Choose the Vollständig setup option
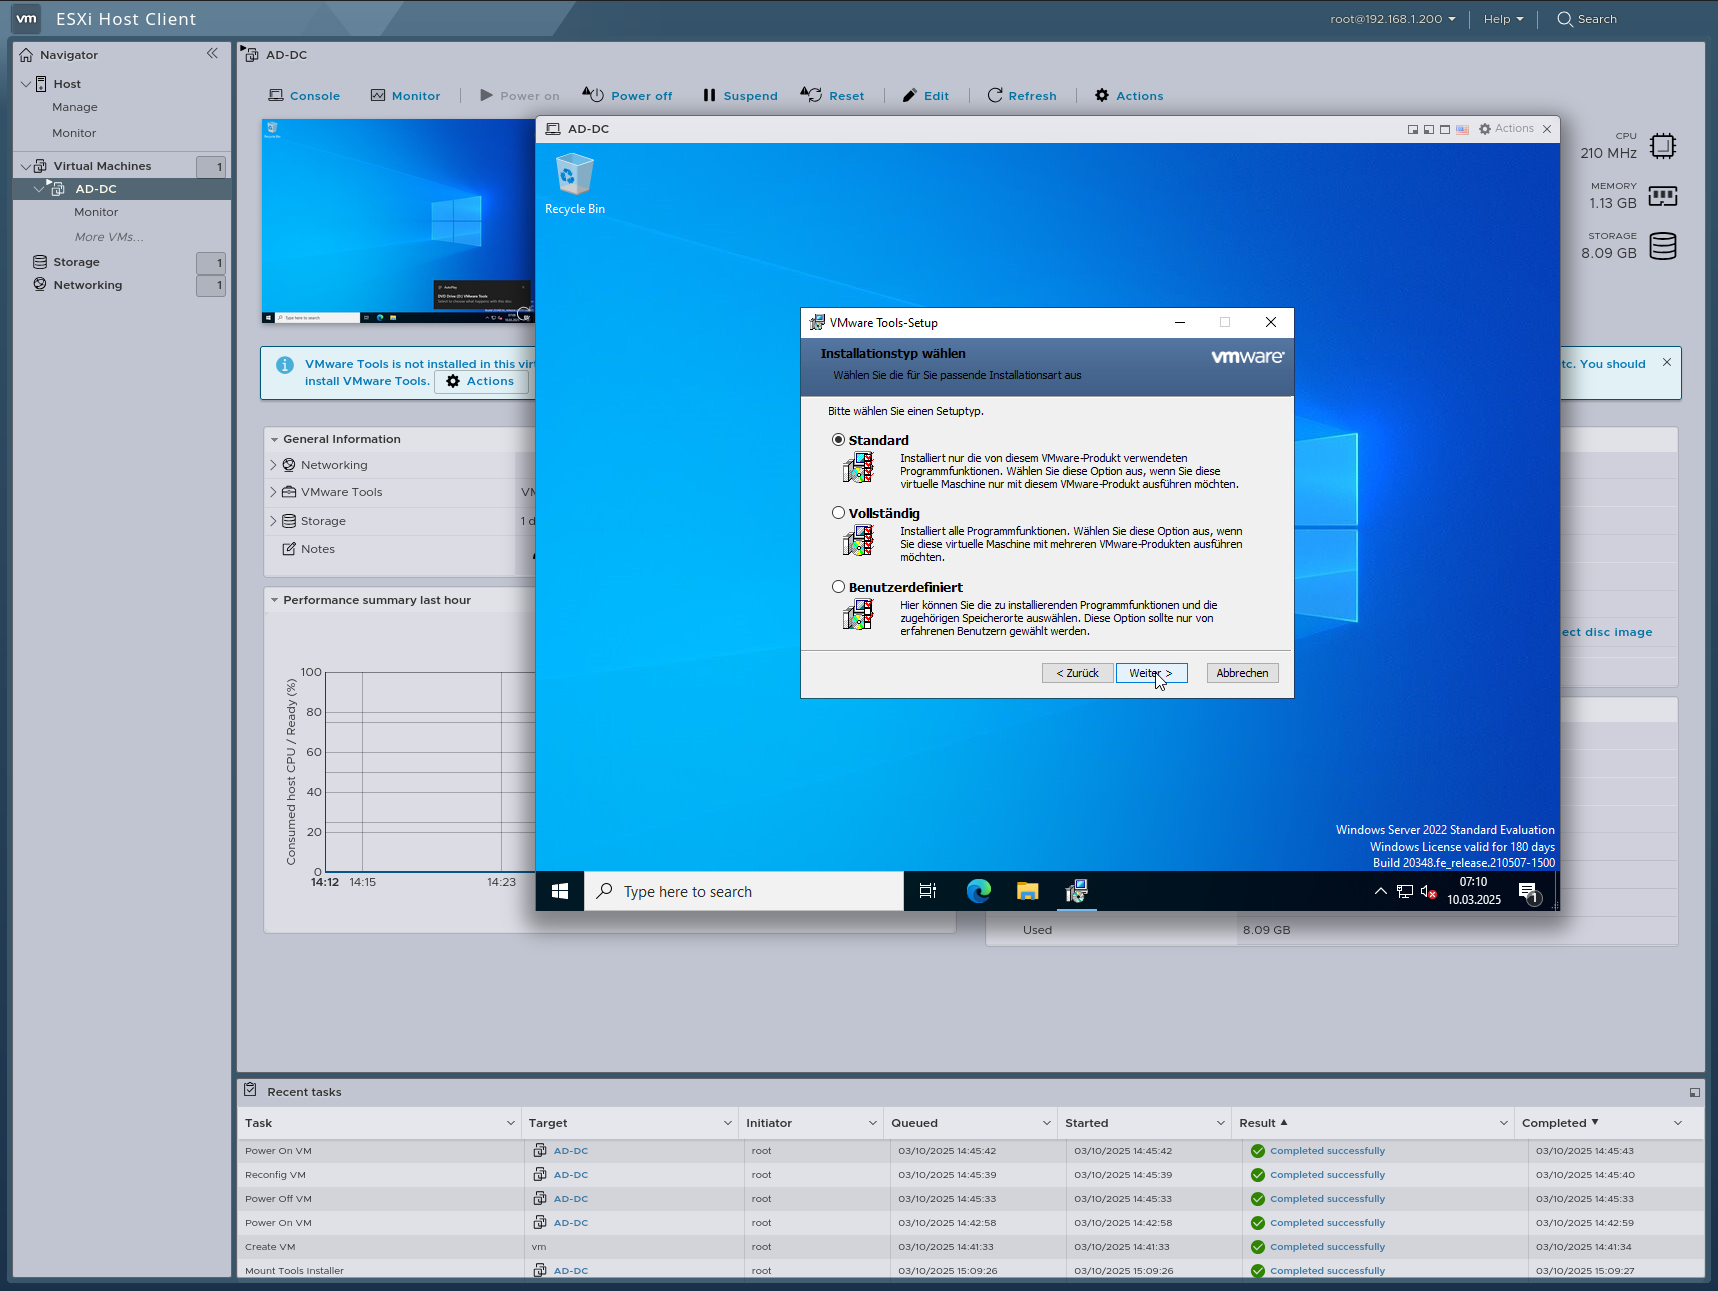 tap(838, 512)
